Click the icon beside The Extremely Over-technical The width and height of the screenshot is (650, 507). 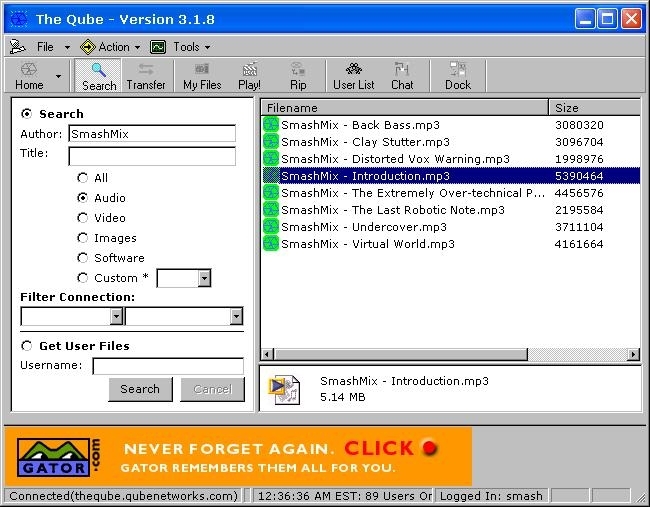tap(271, 193)
